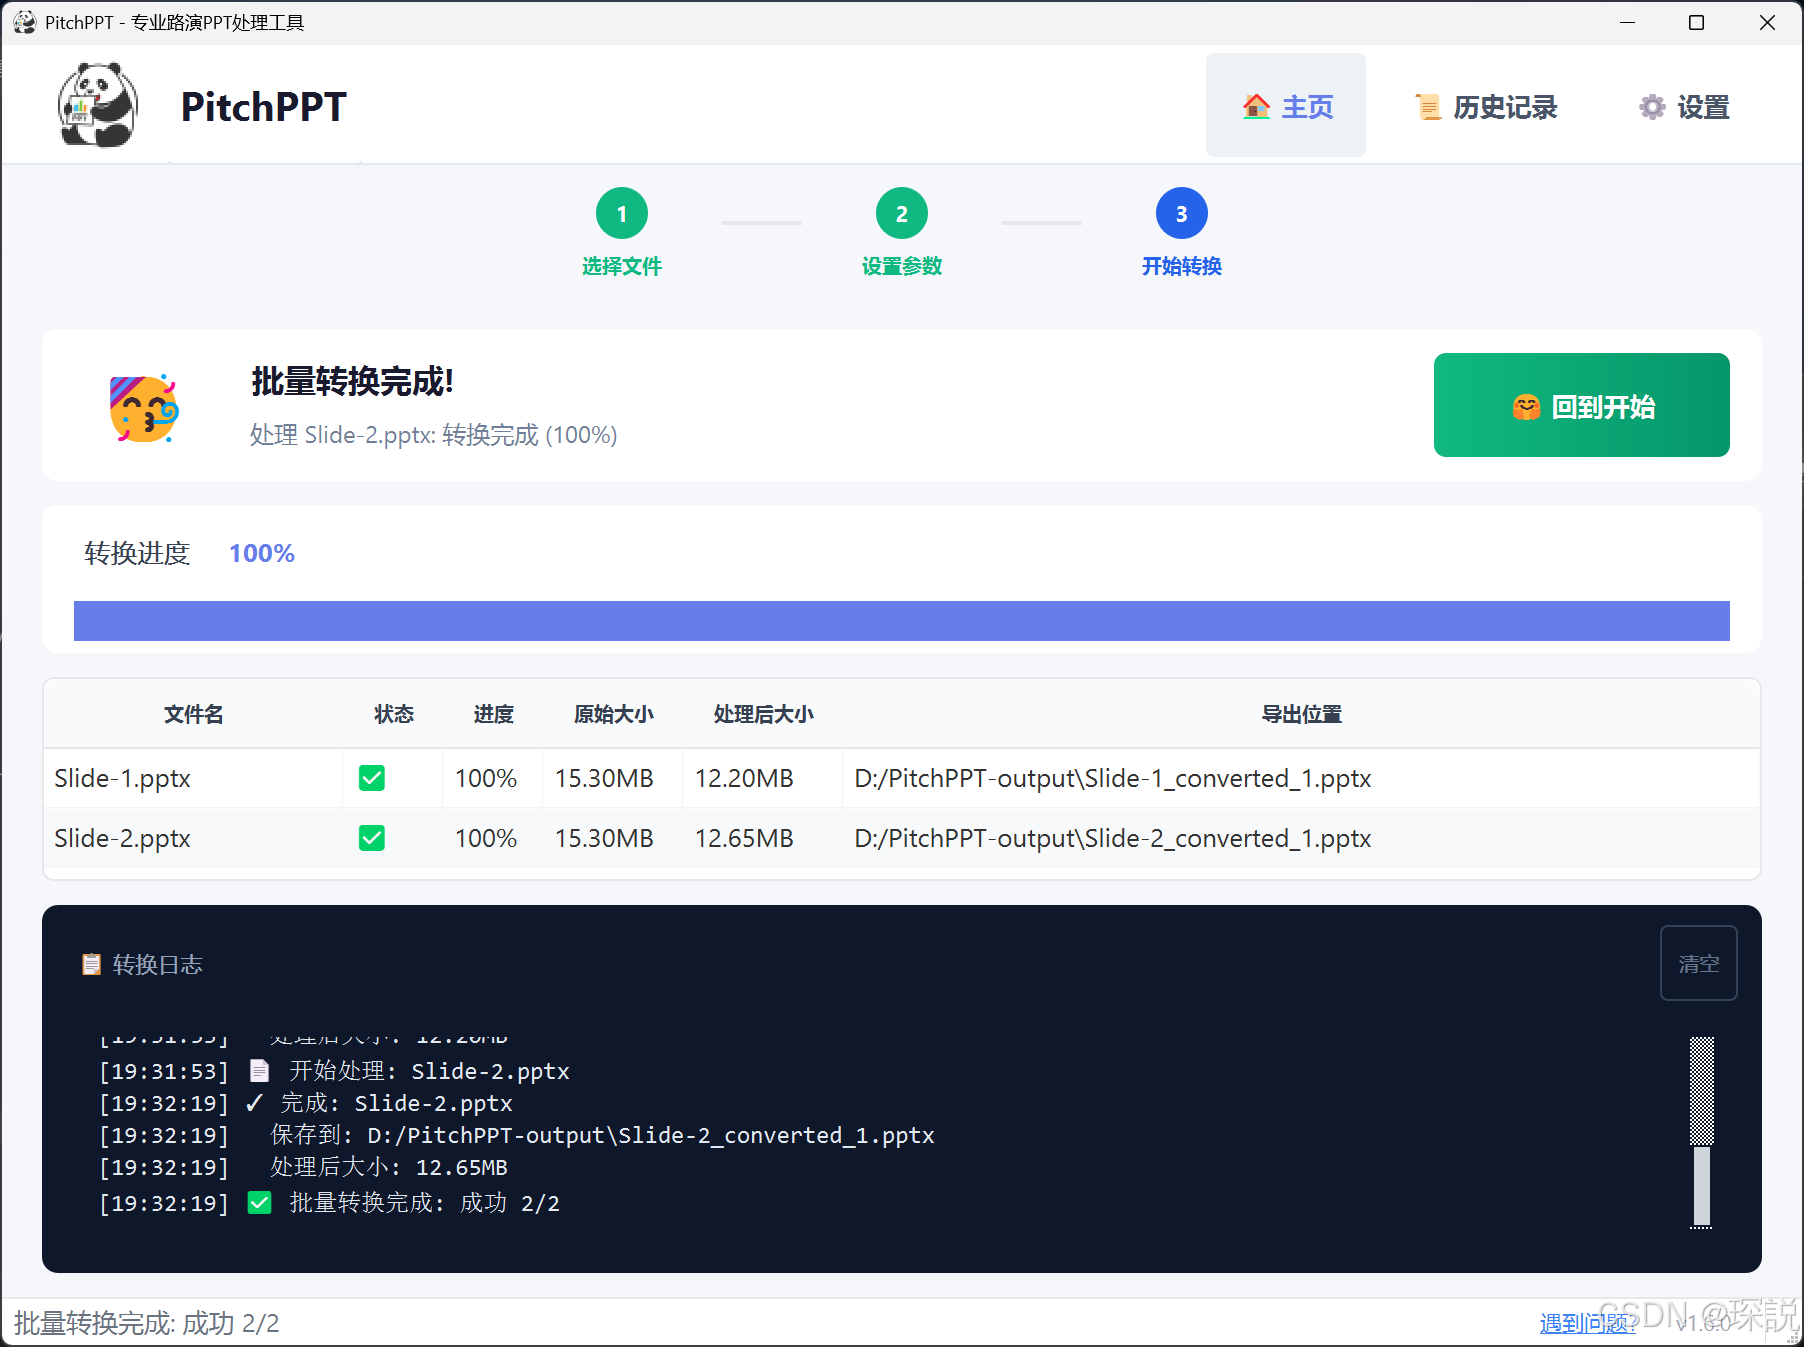Click the 文件名 column header
1804x1347 pixels.
[x=194, y=714]
